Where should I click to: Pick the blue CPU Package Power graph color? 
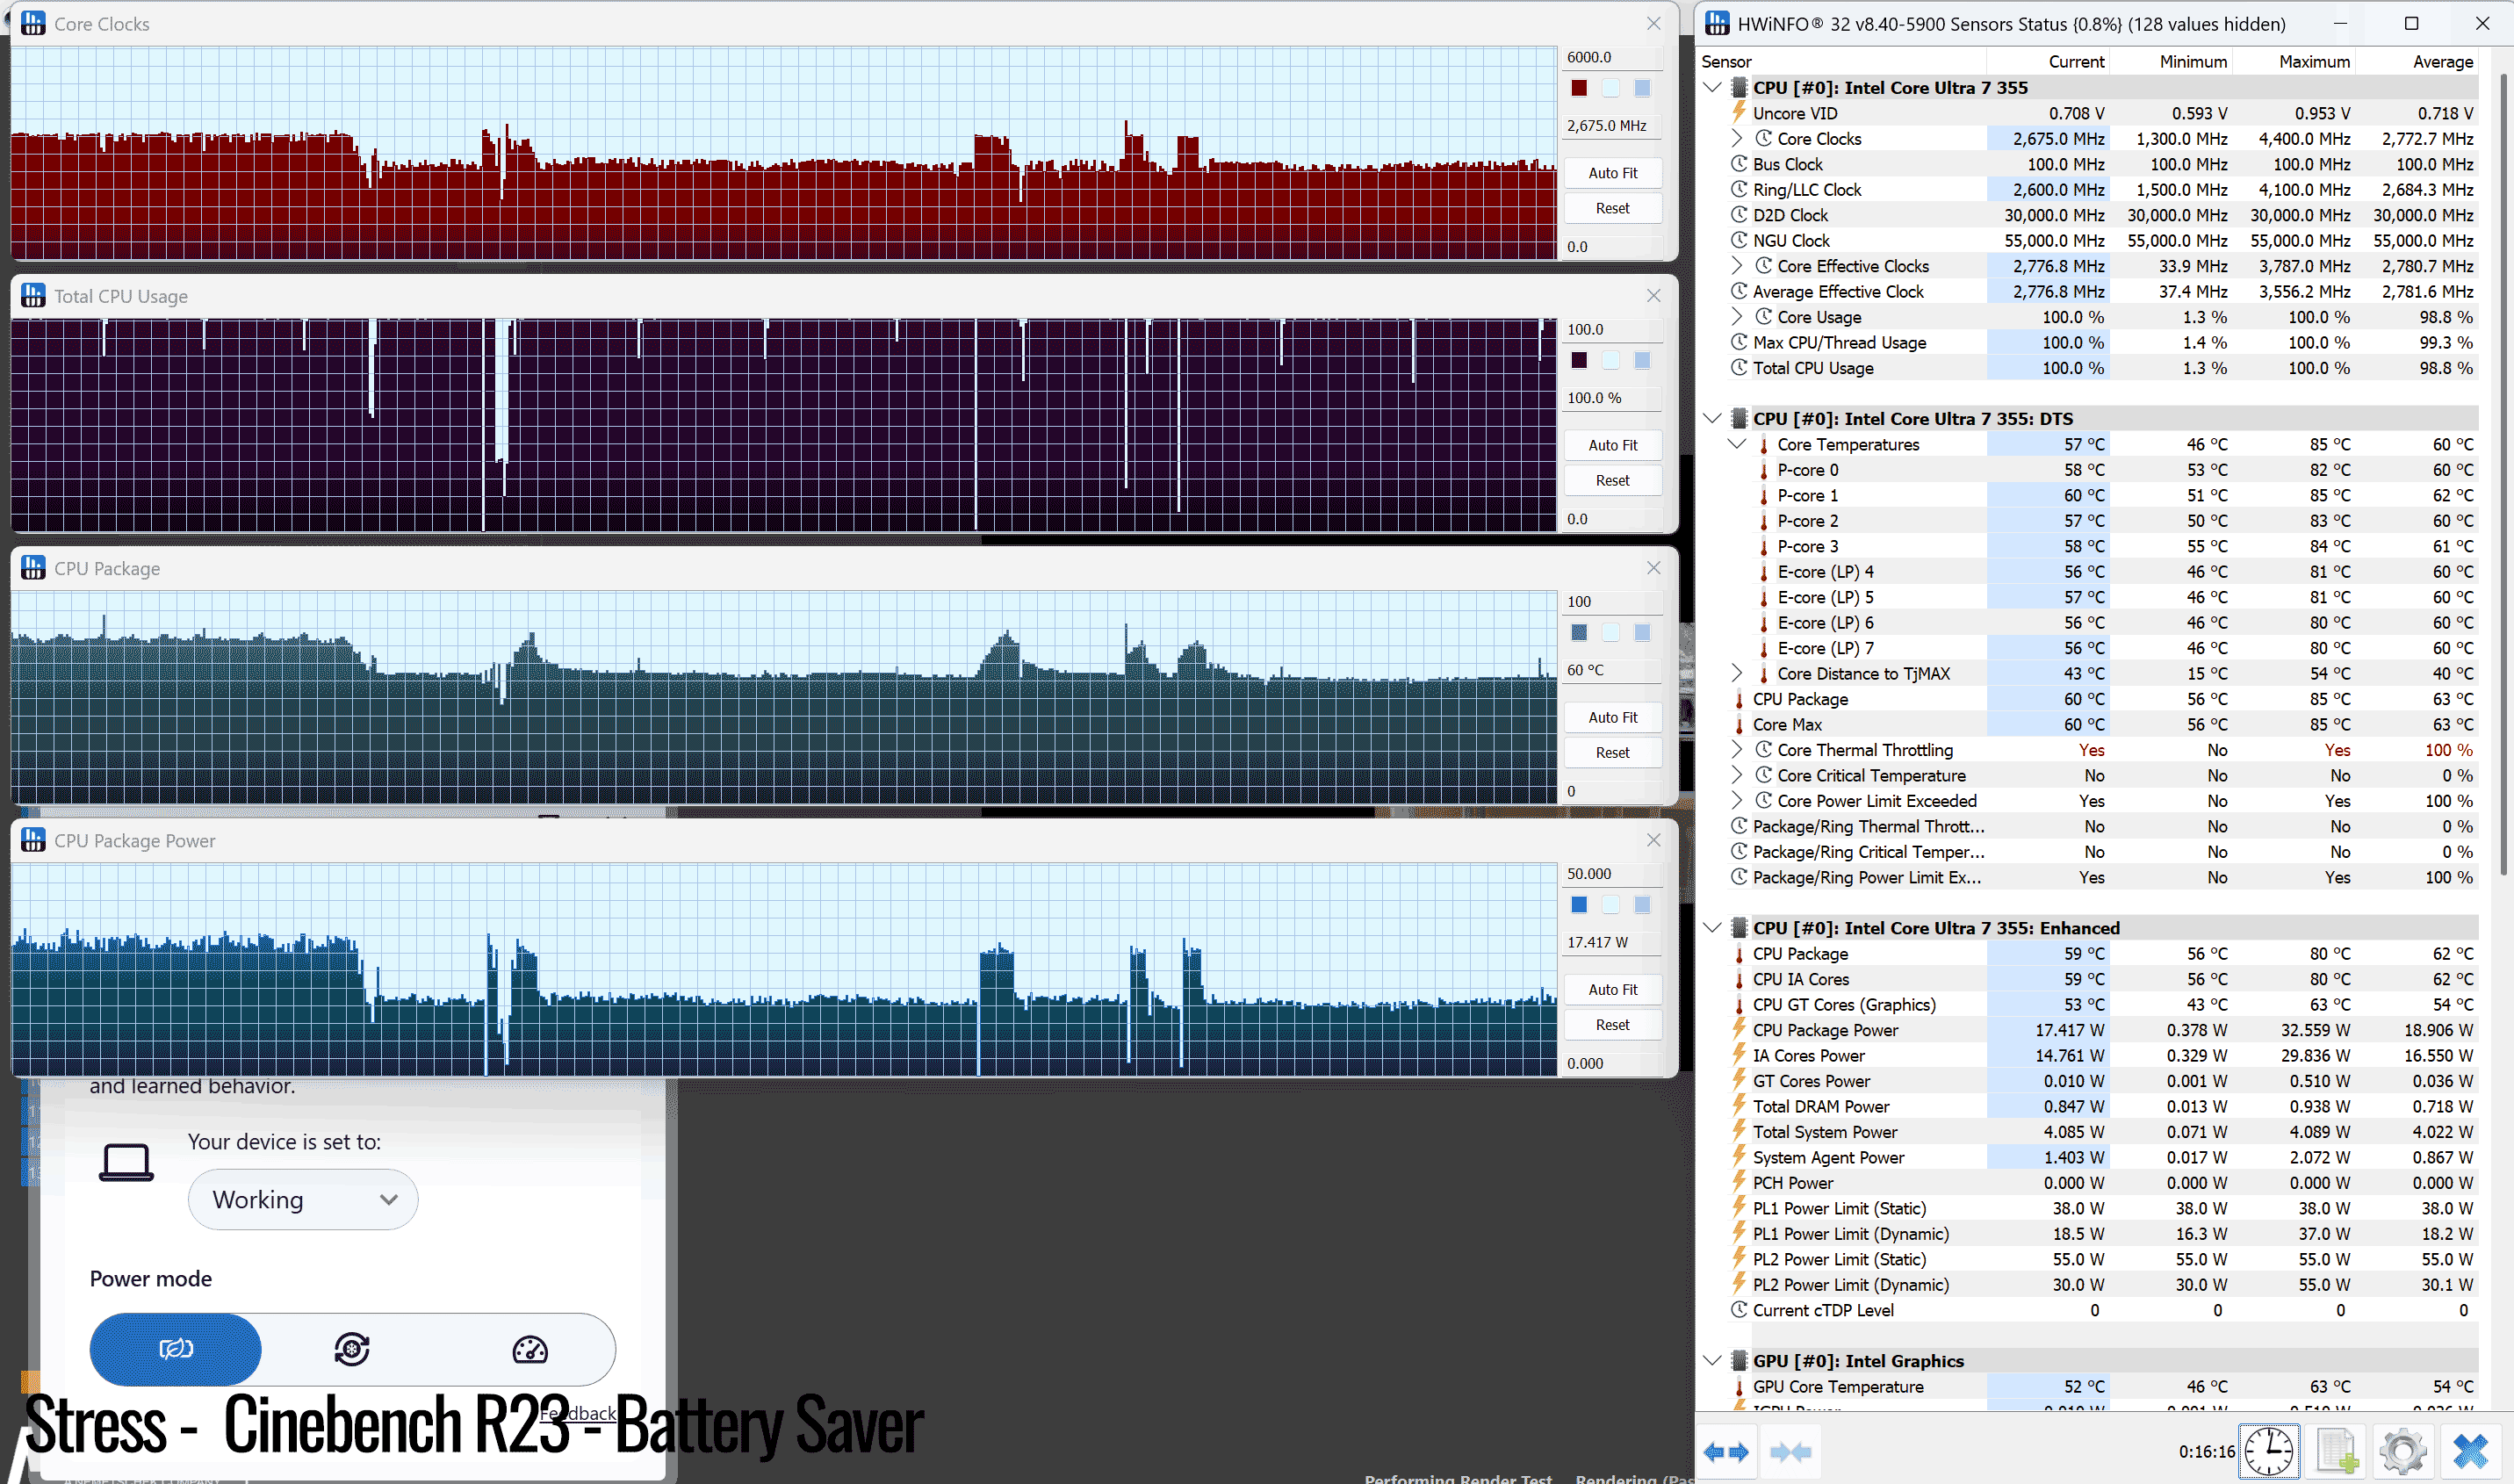pos(1579,905)
